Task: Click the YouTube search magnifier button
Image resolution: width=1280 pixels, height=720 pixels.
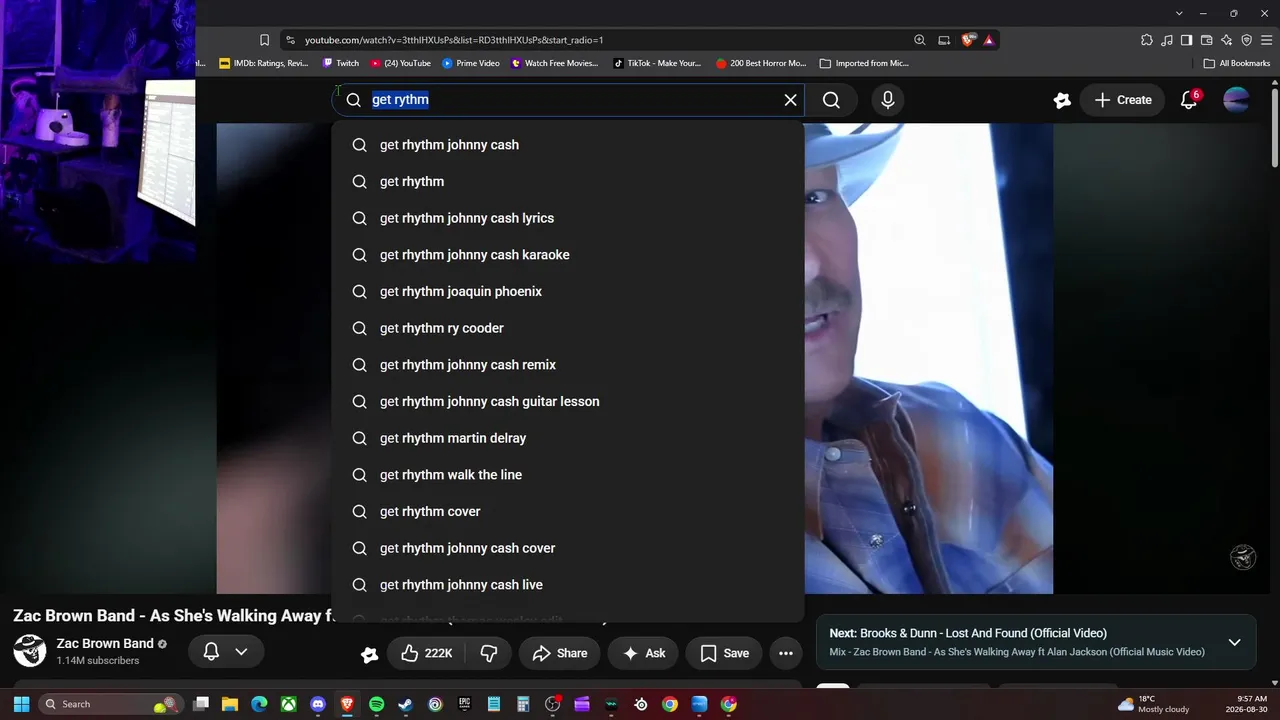Action: [831, 100]
